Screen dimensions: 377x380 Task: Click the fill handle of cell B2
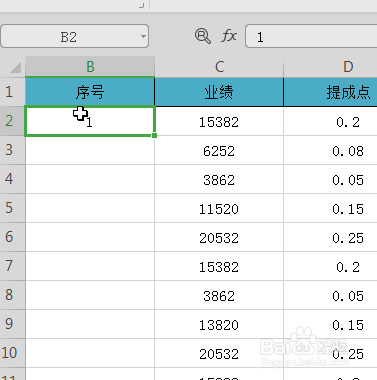154,135
